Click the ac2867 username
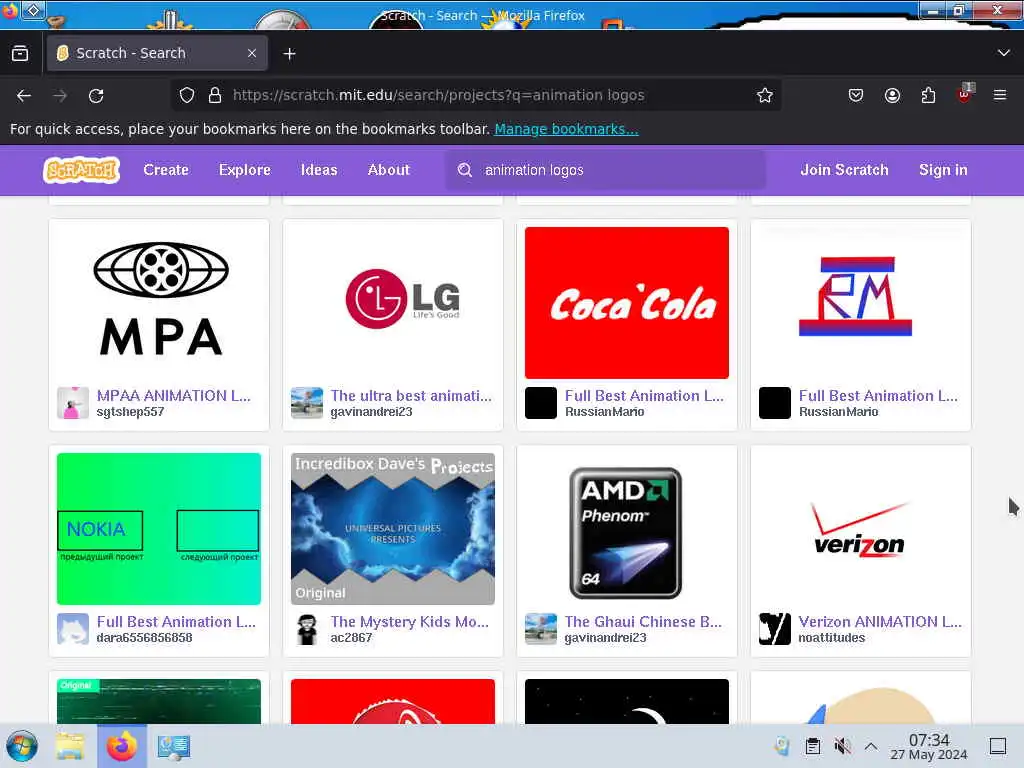The width and height of the screenshot is (1024, 768). click(351, 638)
